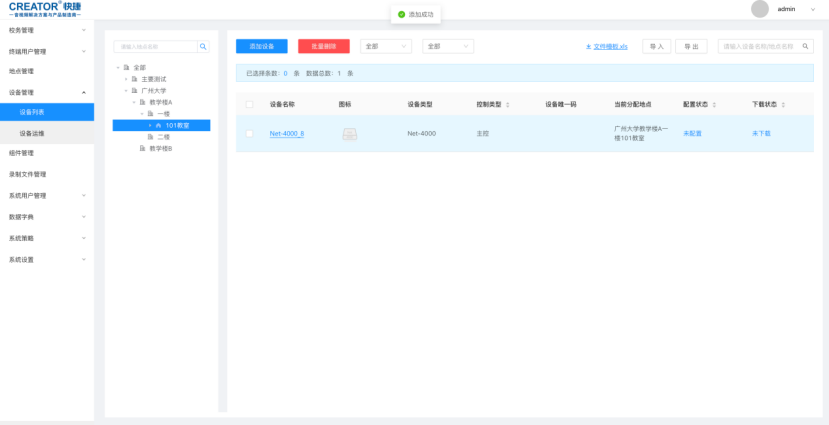829x425 pixels.
Task: Select 教学楼B in the location tree
Action: tap(161, 148)
